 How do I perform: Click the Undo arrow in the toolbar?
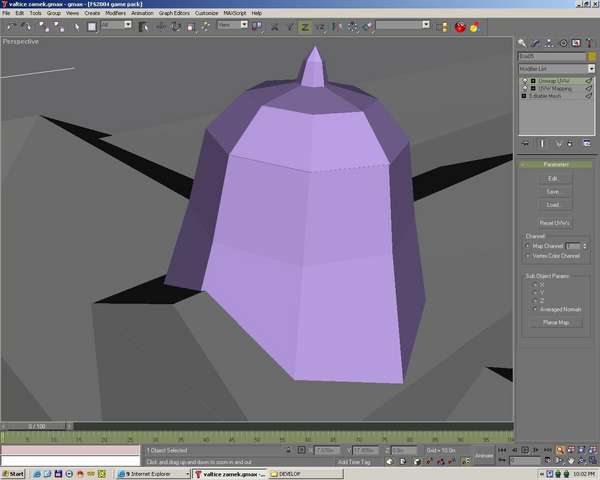click(x=11, y=27)
